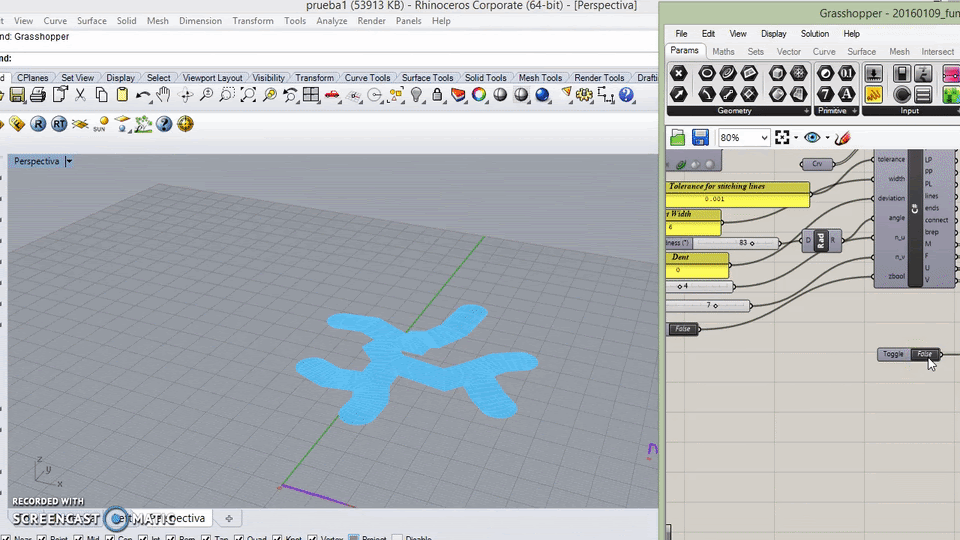This screenshot has height=540, width=960.
Task: Click the Zoom Window icon
Action: point(227,95)
